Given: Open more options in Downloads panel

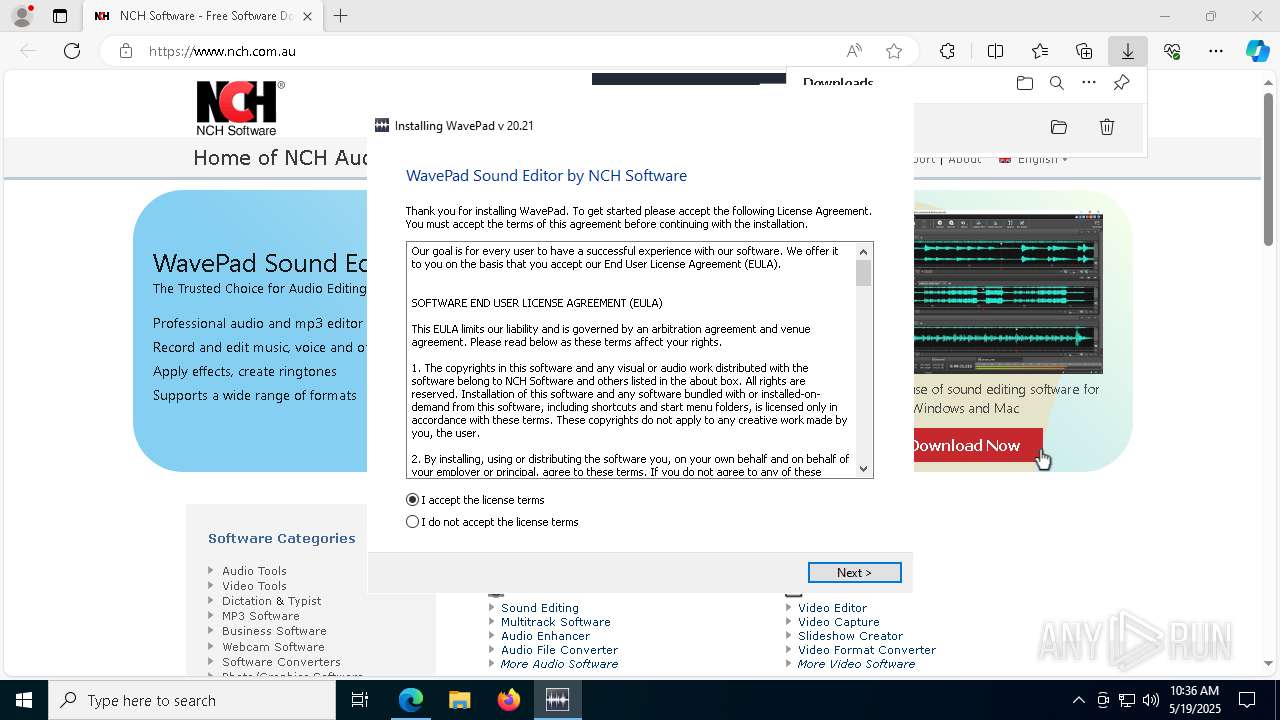Looking at the screenshot, I should tap(1089, 83).
